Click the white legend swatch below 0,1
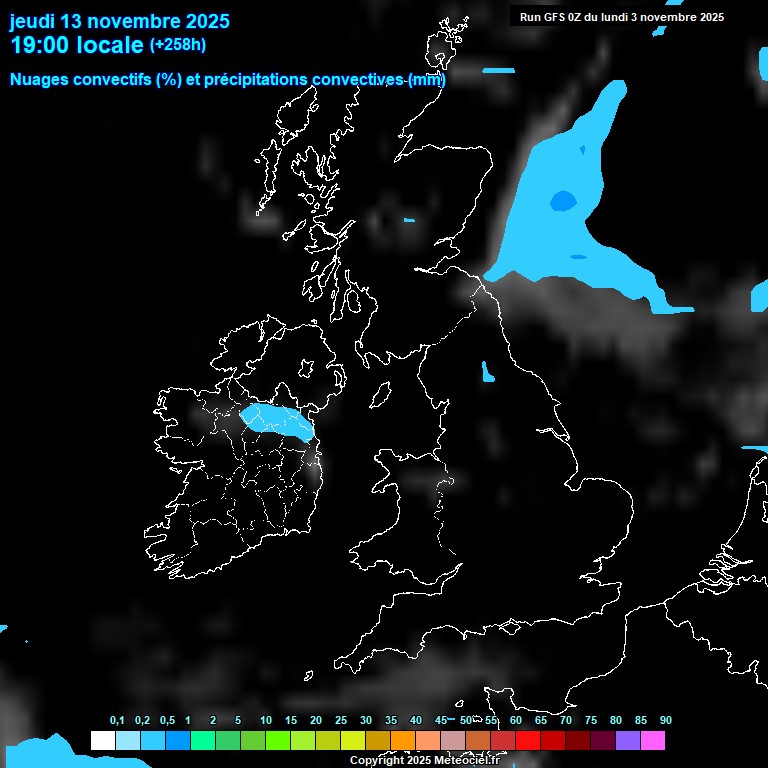This screenshot has height=768, width=768. pyautogui.click(x=102, y=741)
